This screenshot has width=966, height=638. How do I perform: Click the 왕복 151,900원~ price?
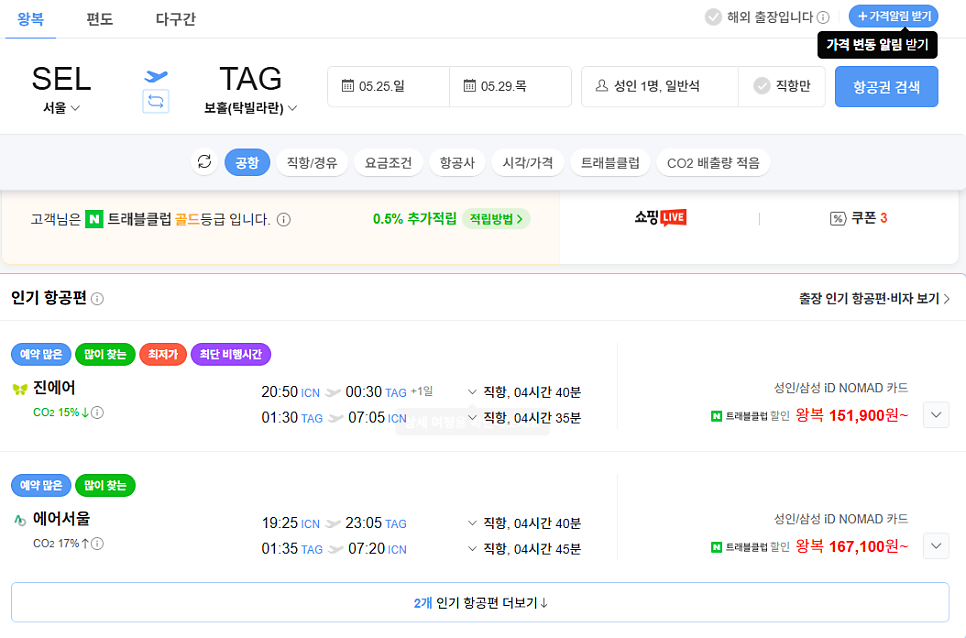click(851, 416)
